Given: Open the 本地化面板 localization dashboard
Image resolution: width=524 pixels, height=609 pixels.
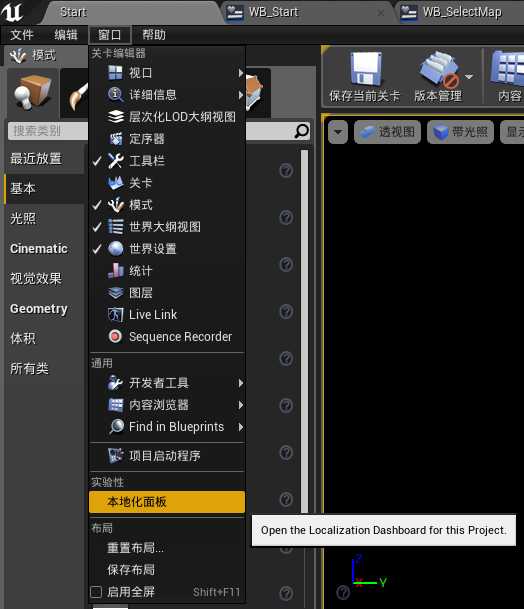Looking at the screenshot, I should 167,502.
